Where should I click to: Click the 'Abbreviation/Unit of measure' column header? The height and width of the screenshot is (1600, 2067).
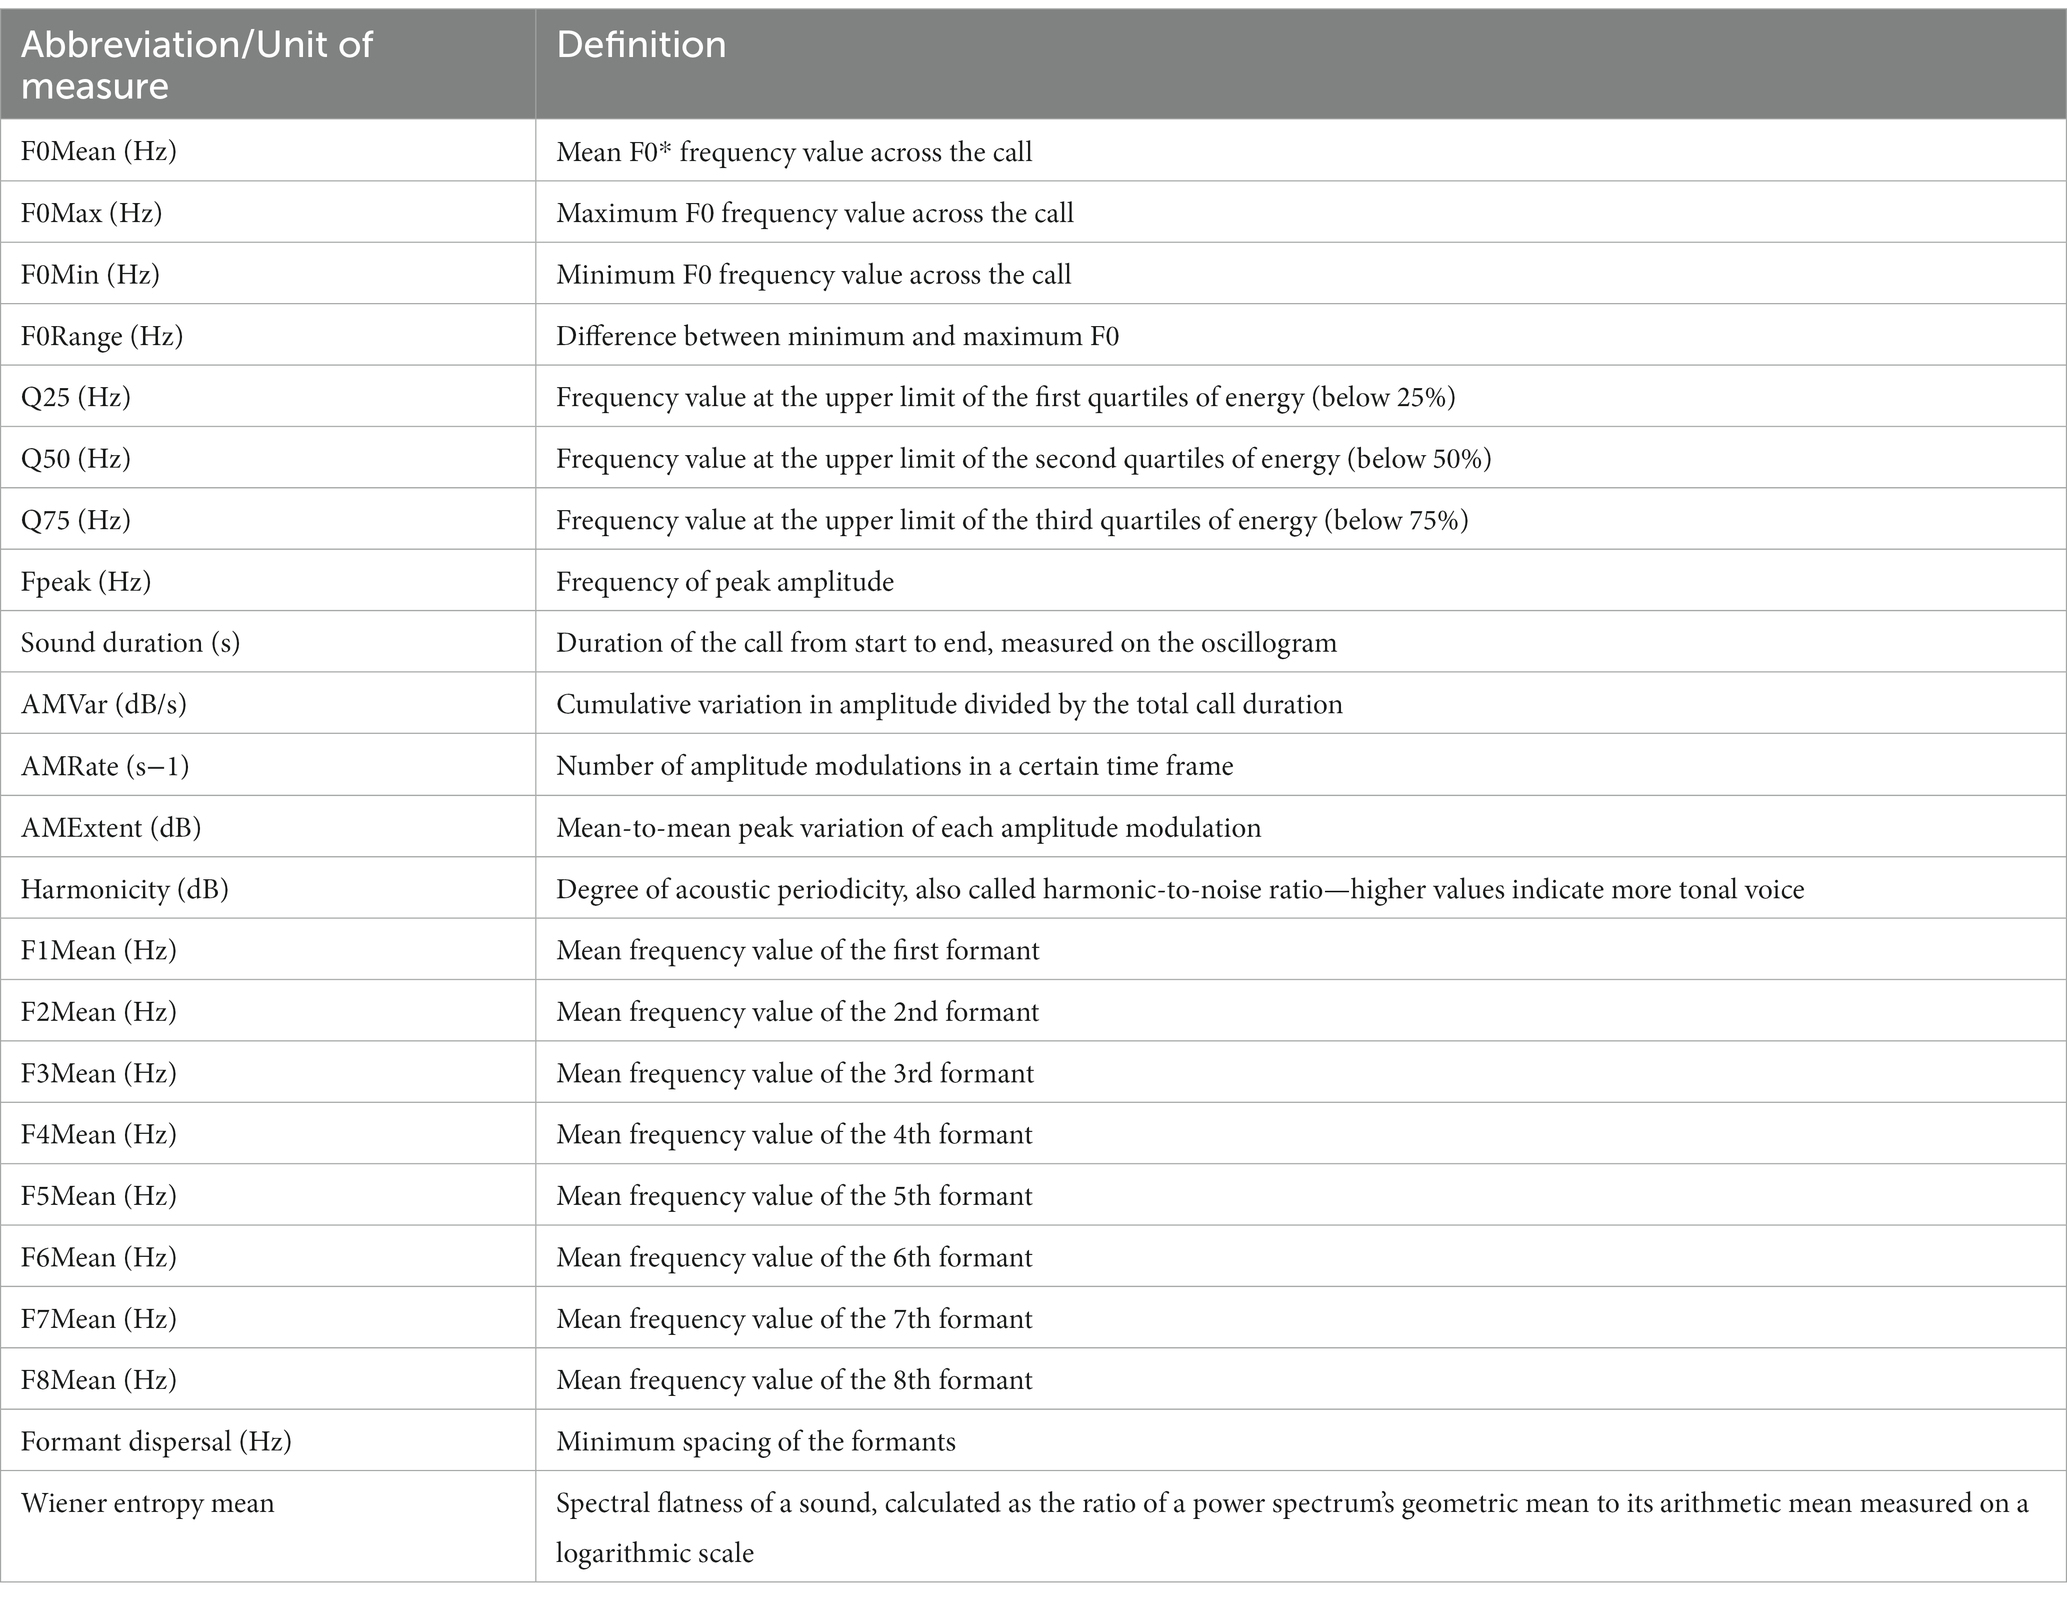pyautogui.click(x=268, y=65)
